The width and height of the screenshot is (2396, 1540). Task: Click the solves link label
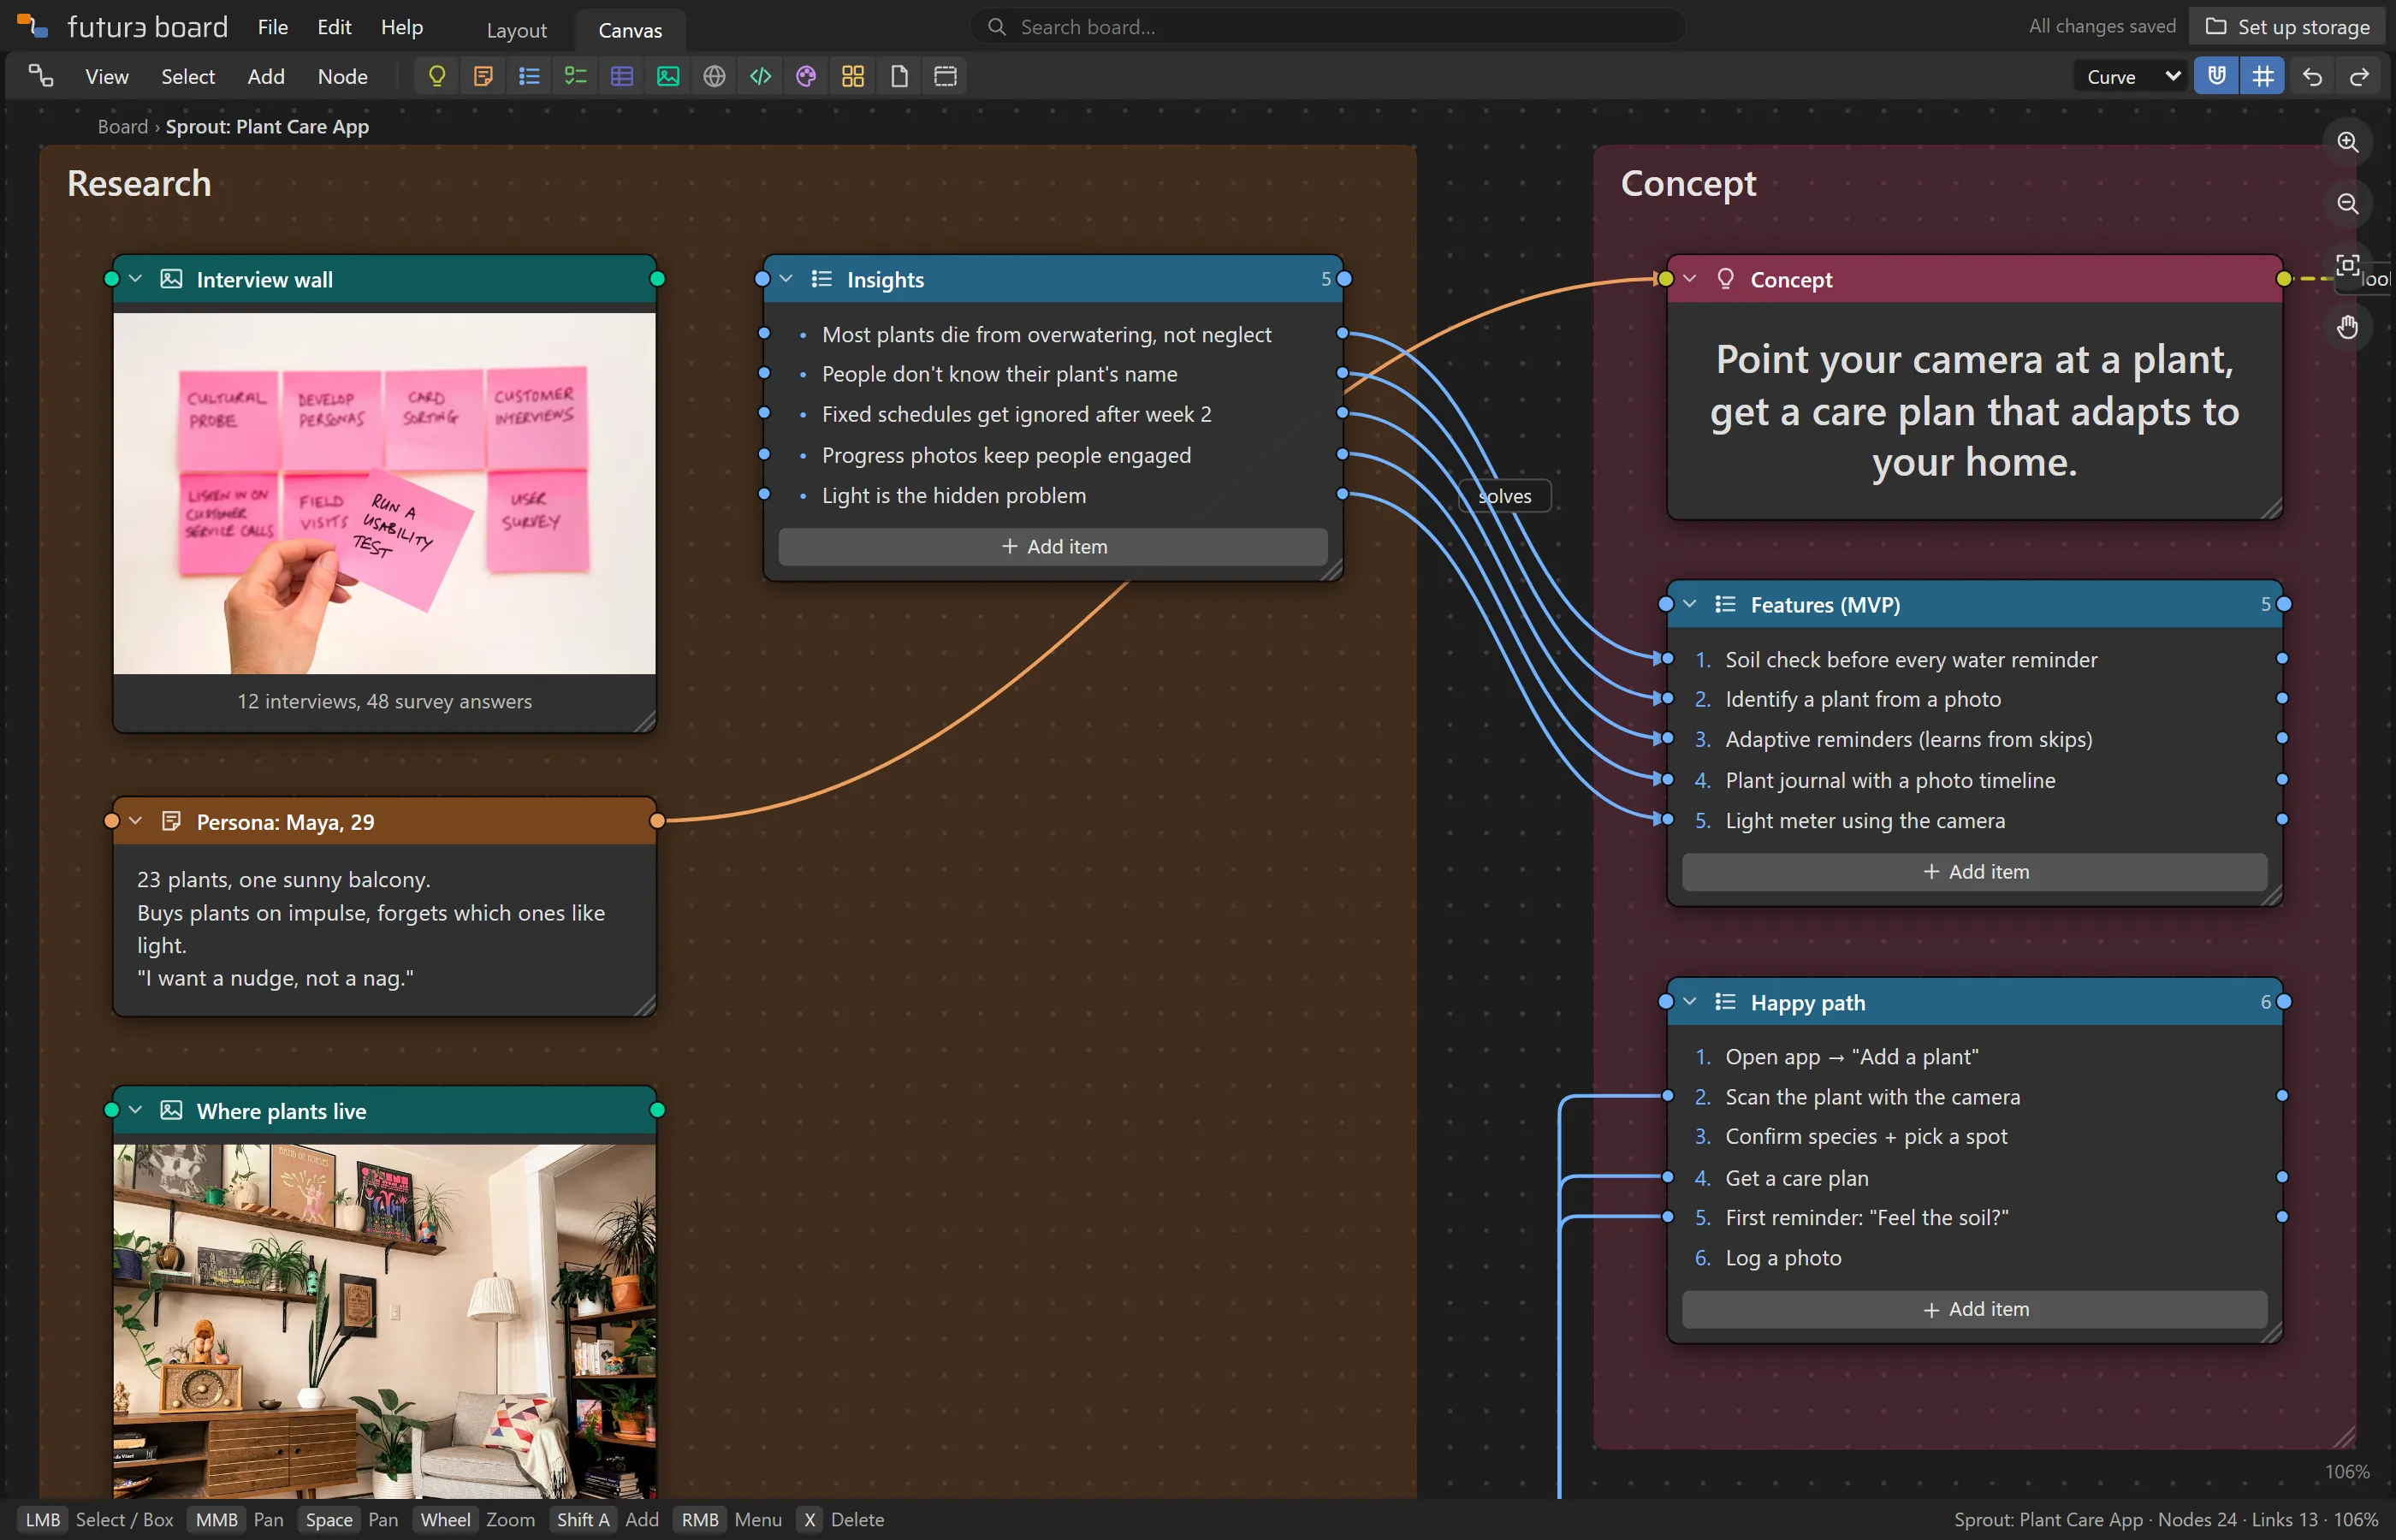tap(1505, 496)
